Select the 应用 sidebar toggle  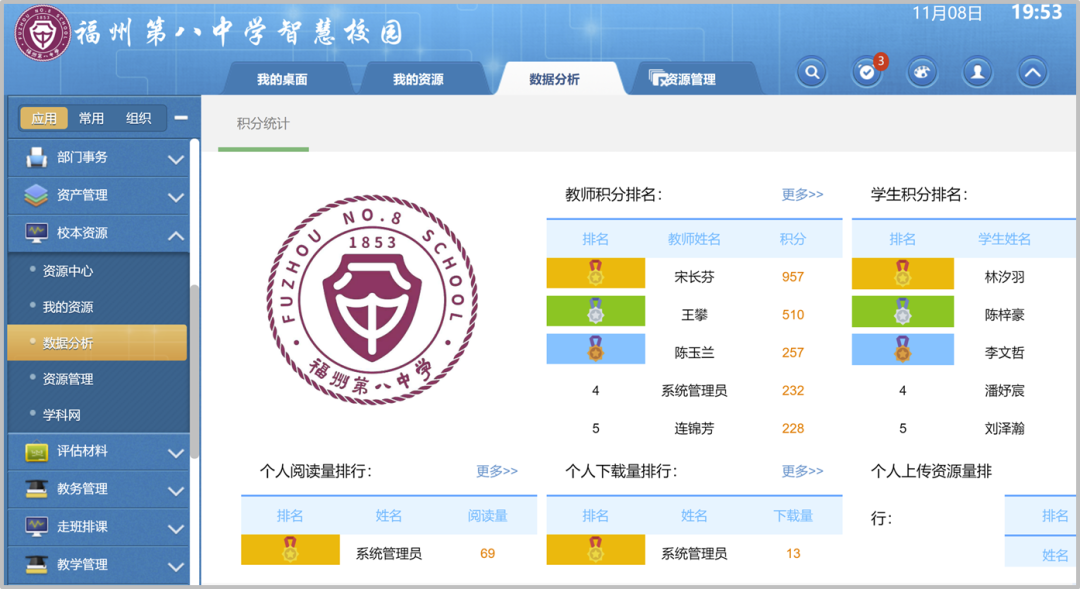tap(44, 118)
